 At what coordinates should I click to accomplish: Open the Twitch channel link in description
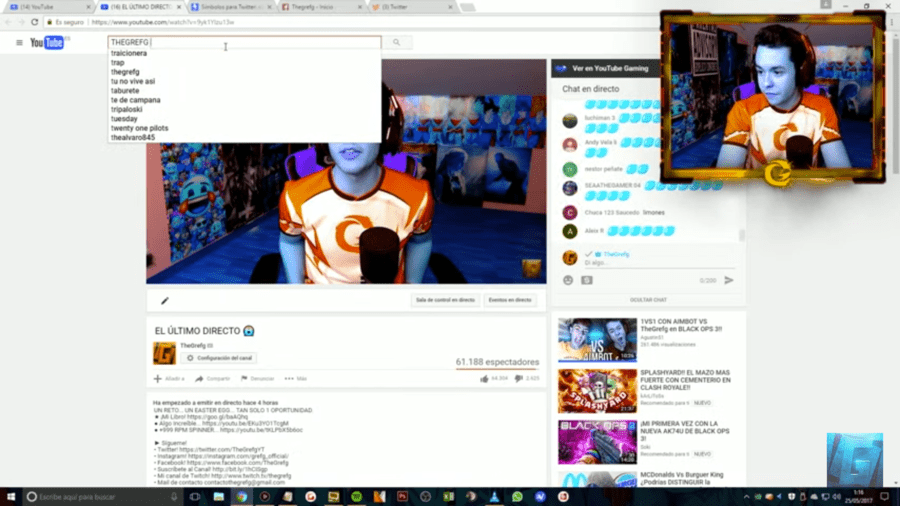coord(251,476)
